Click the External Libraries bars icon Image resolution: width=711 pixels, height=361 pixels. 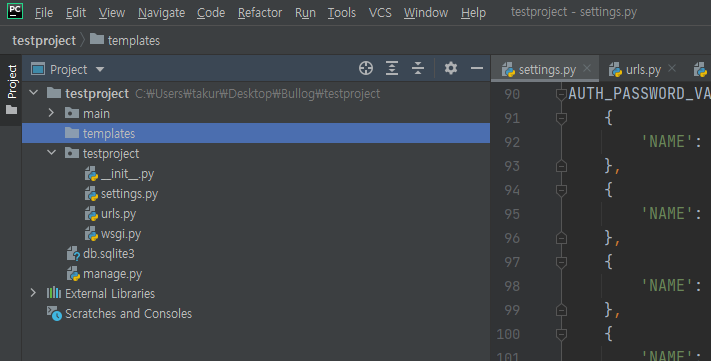[x=54, y=293]
